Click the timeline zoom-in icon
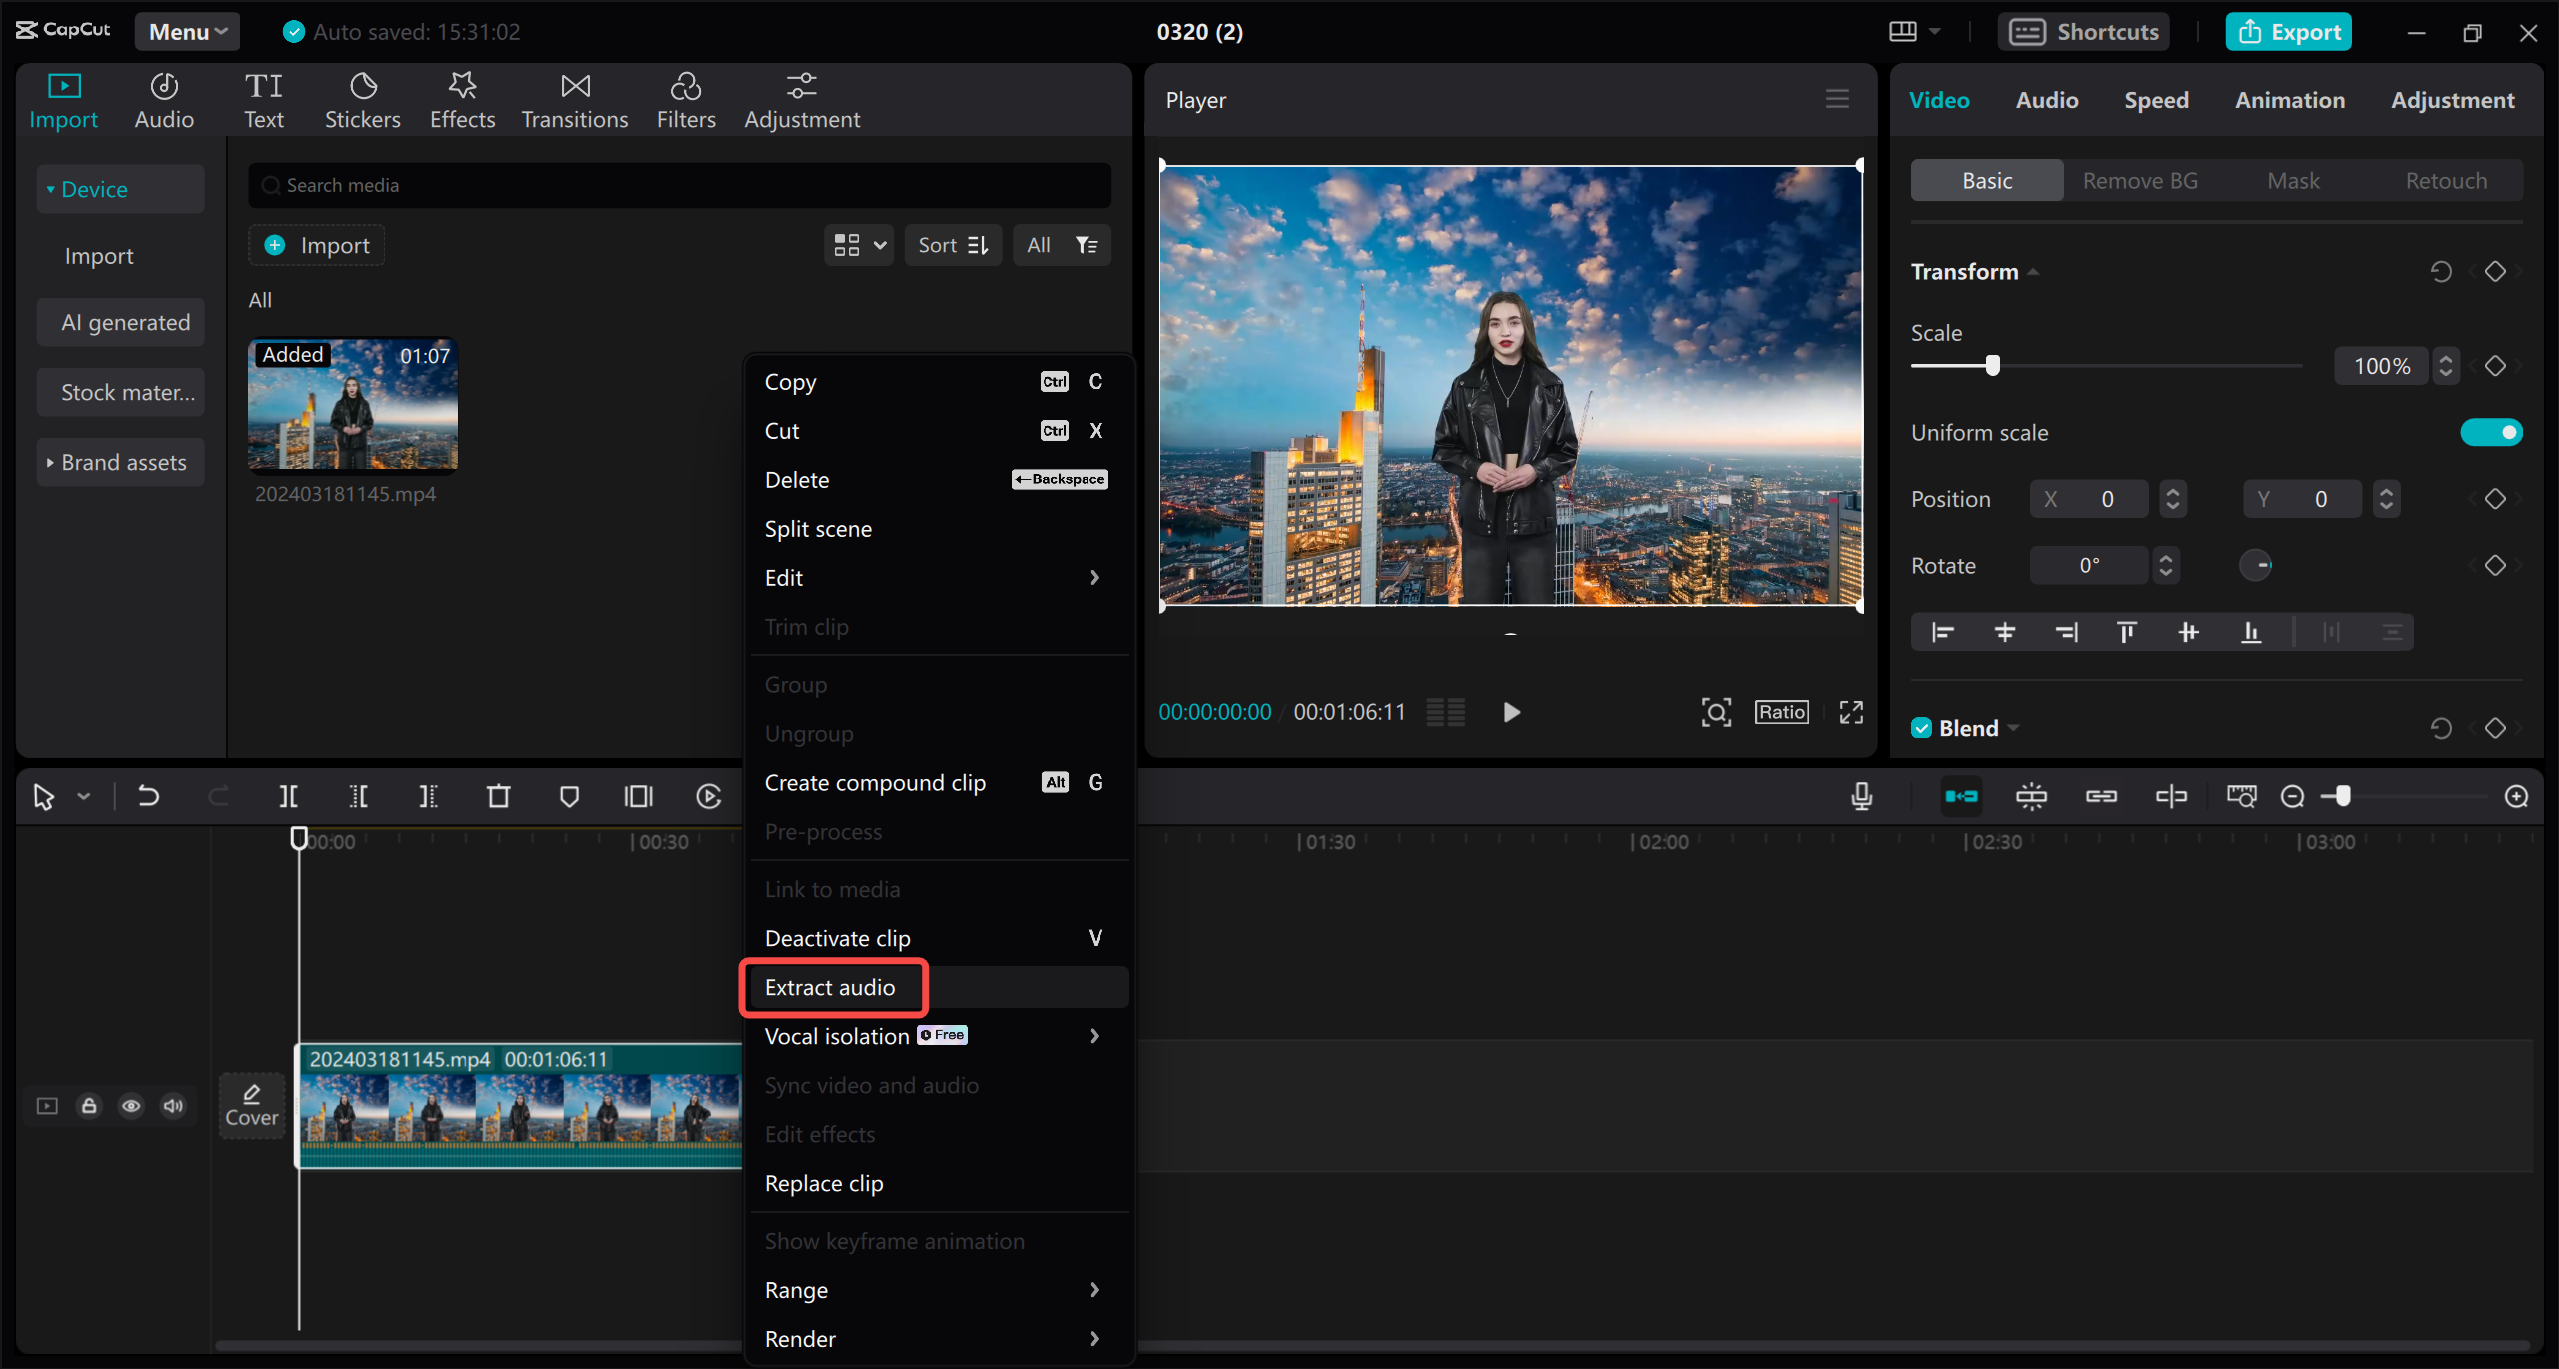The height and width of the screenshot is (1369, 2559). pos(2516,796)
